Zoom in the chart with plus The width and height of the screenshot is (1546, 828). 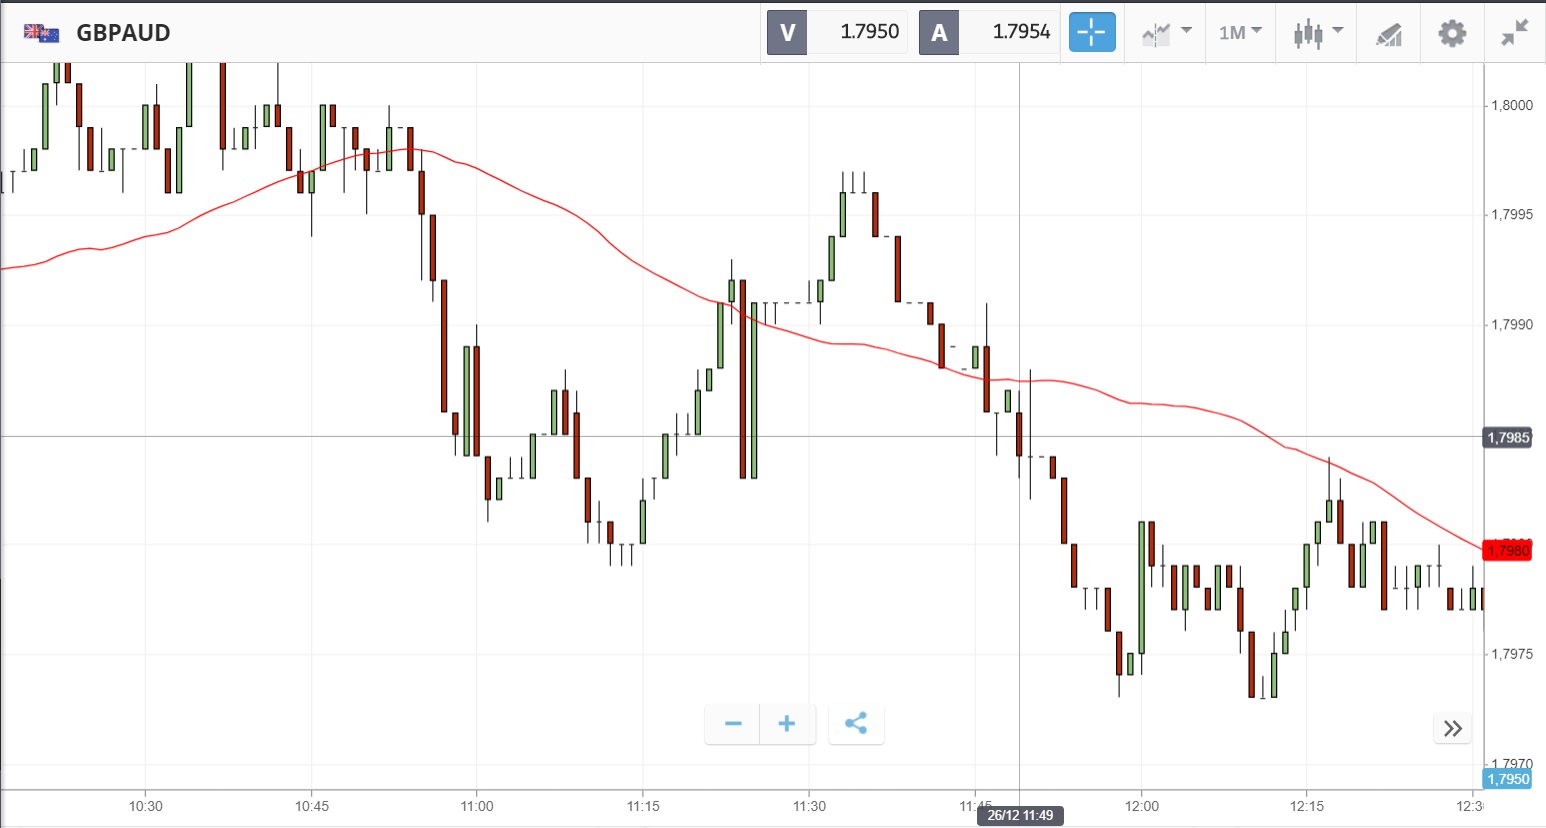787,724
